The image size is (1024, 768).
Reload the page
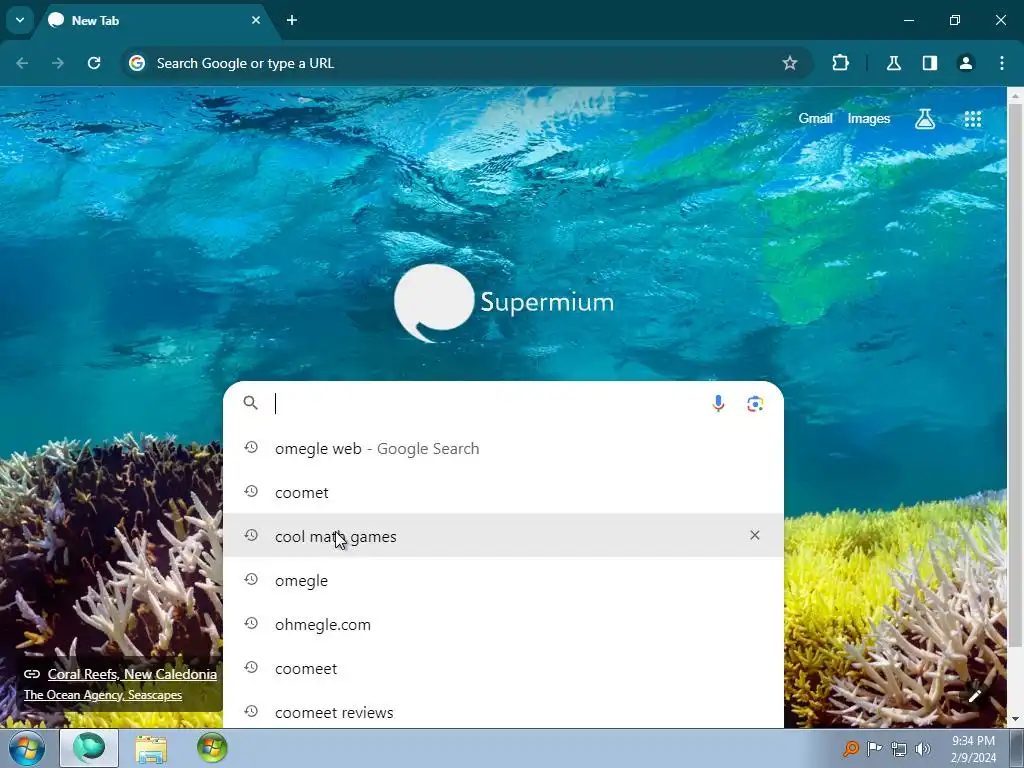[x=94, y=63]
